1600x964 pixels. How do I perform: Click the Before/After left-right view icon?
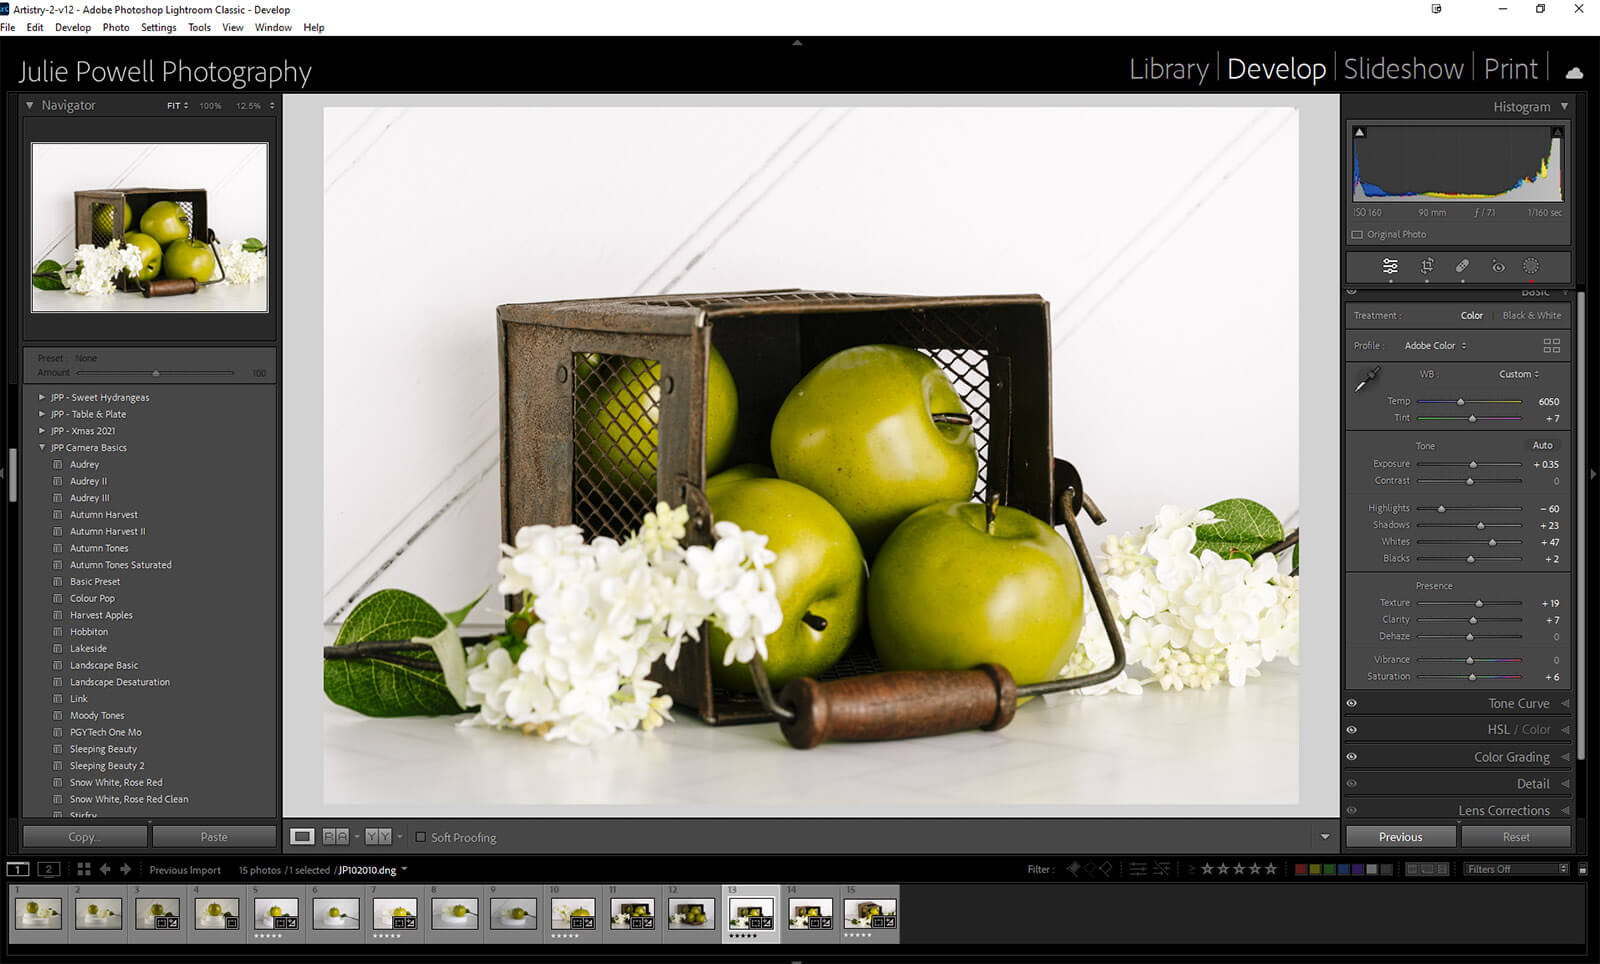tap(336, 837)
